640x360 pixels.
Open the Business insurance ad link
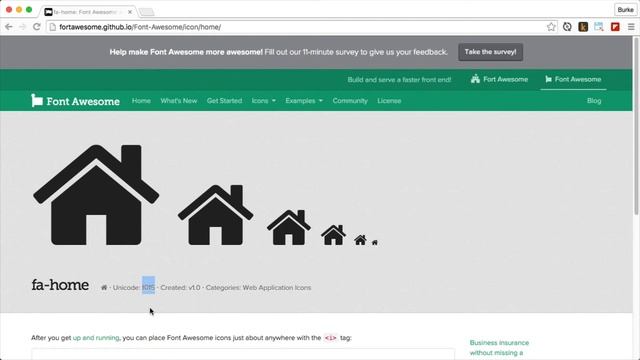[x=499, y=348]
